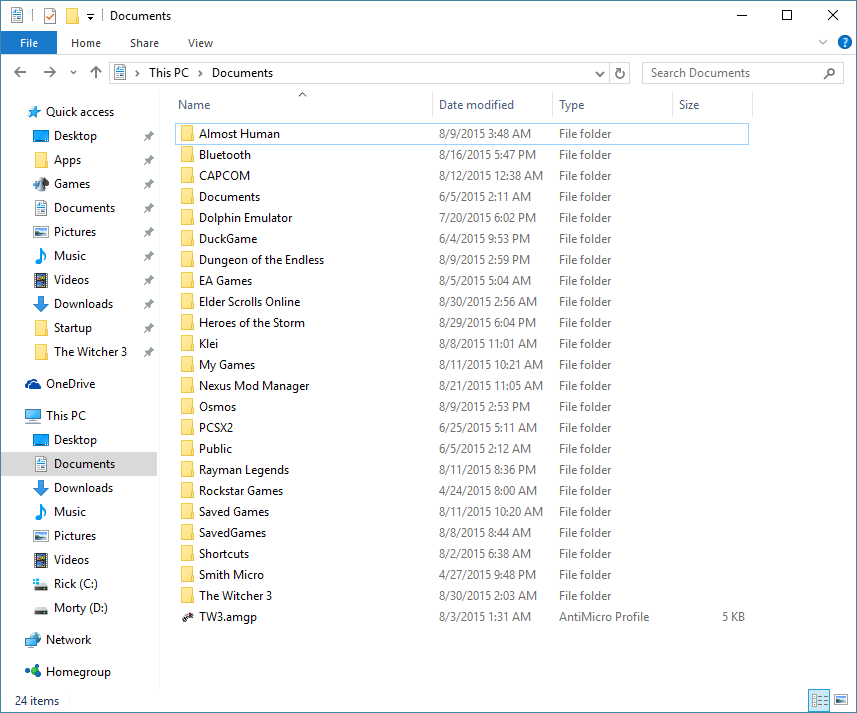The image size is (857, 713).
Task: Click the Downloads arrow icon under Quick access
Action: coord(41,304)
